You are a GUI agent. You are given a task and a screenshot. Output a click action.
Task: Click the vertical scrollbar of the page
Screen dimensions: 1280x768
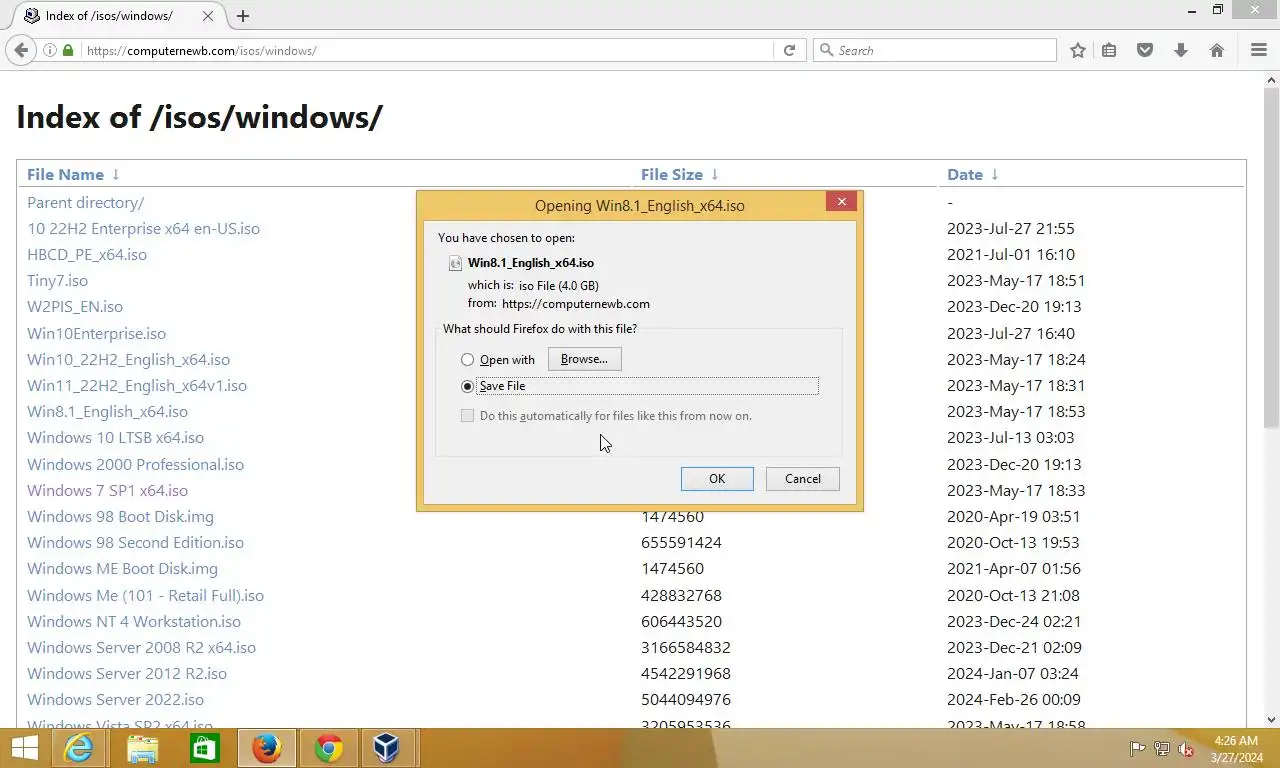1272,257
